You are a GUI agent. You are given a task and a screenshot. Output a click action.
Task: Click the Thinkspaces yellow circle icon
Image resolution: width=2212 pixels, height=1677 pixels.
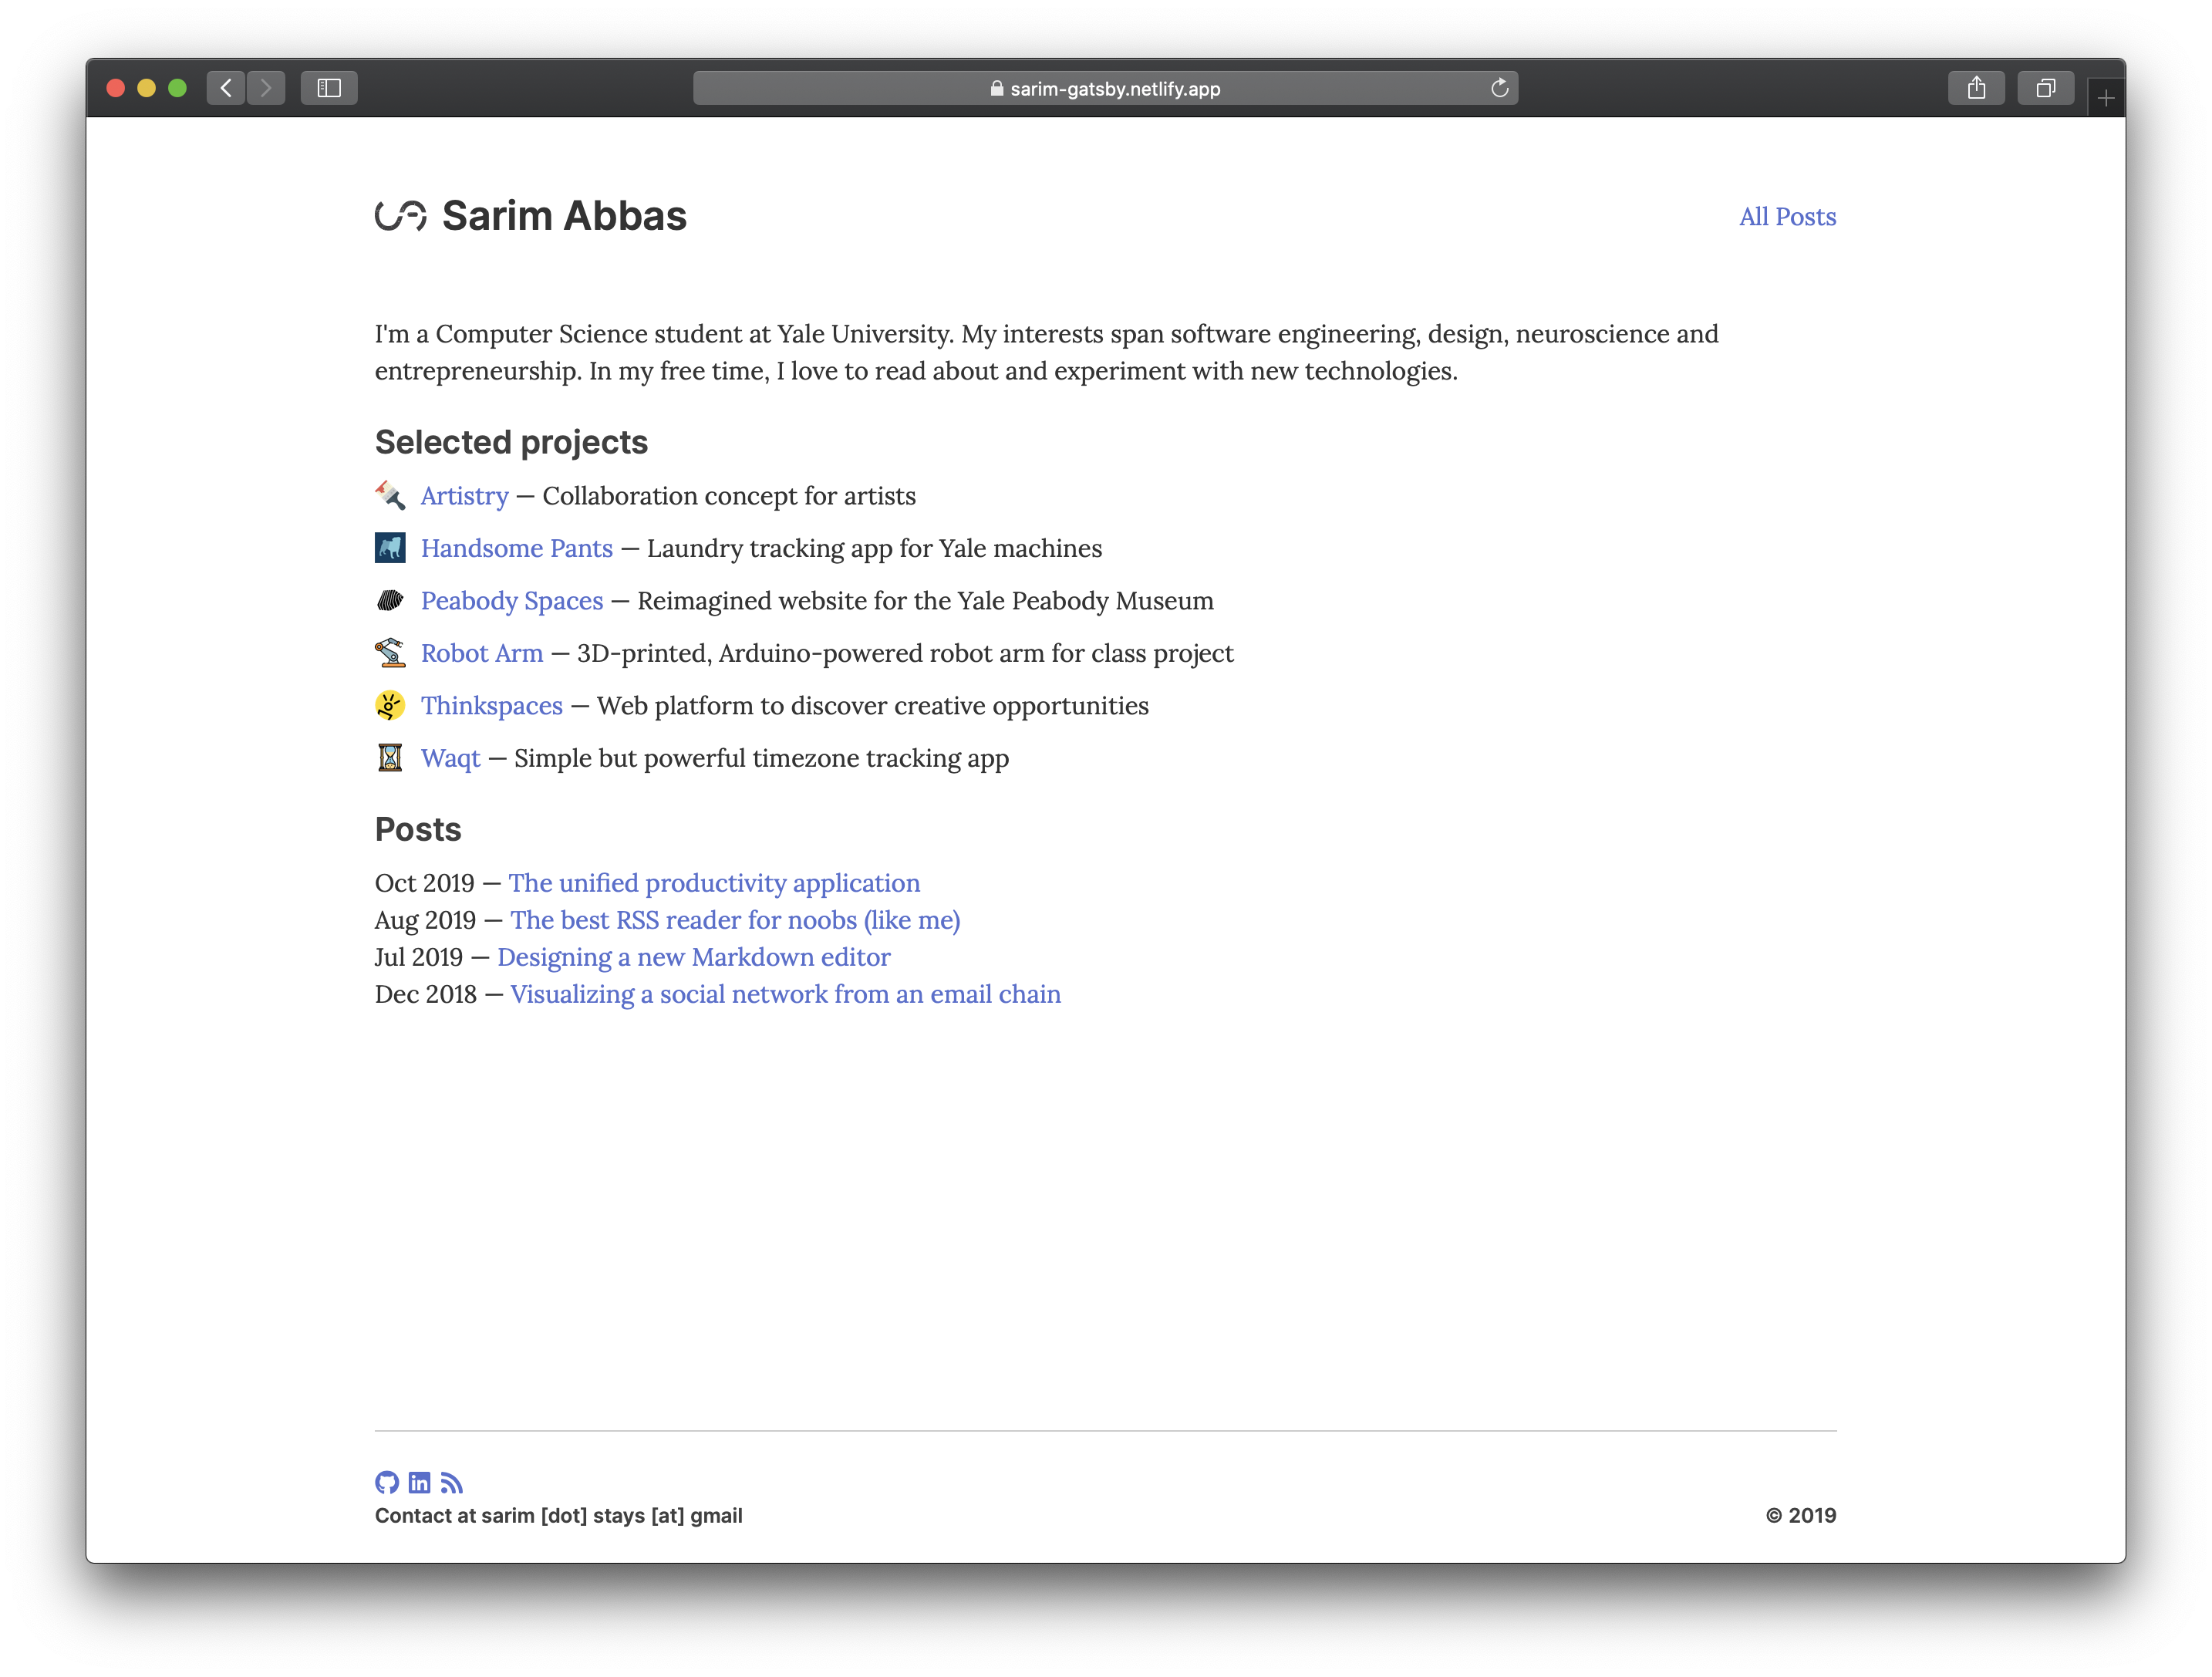[390, 705]
